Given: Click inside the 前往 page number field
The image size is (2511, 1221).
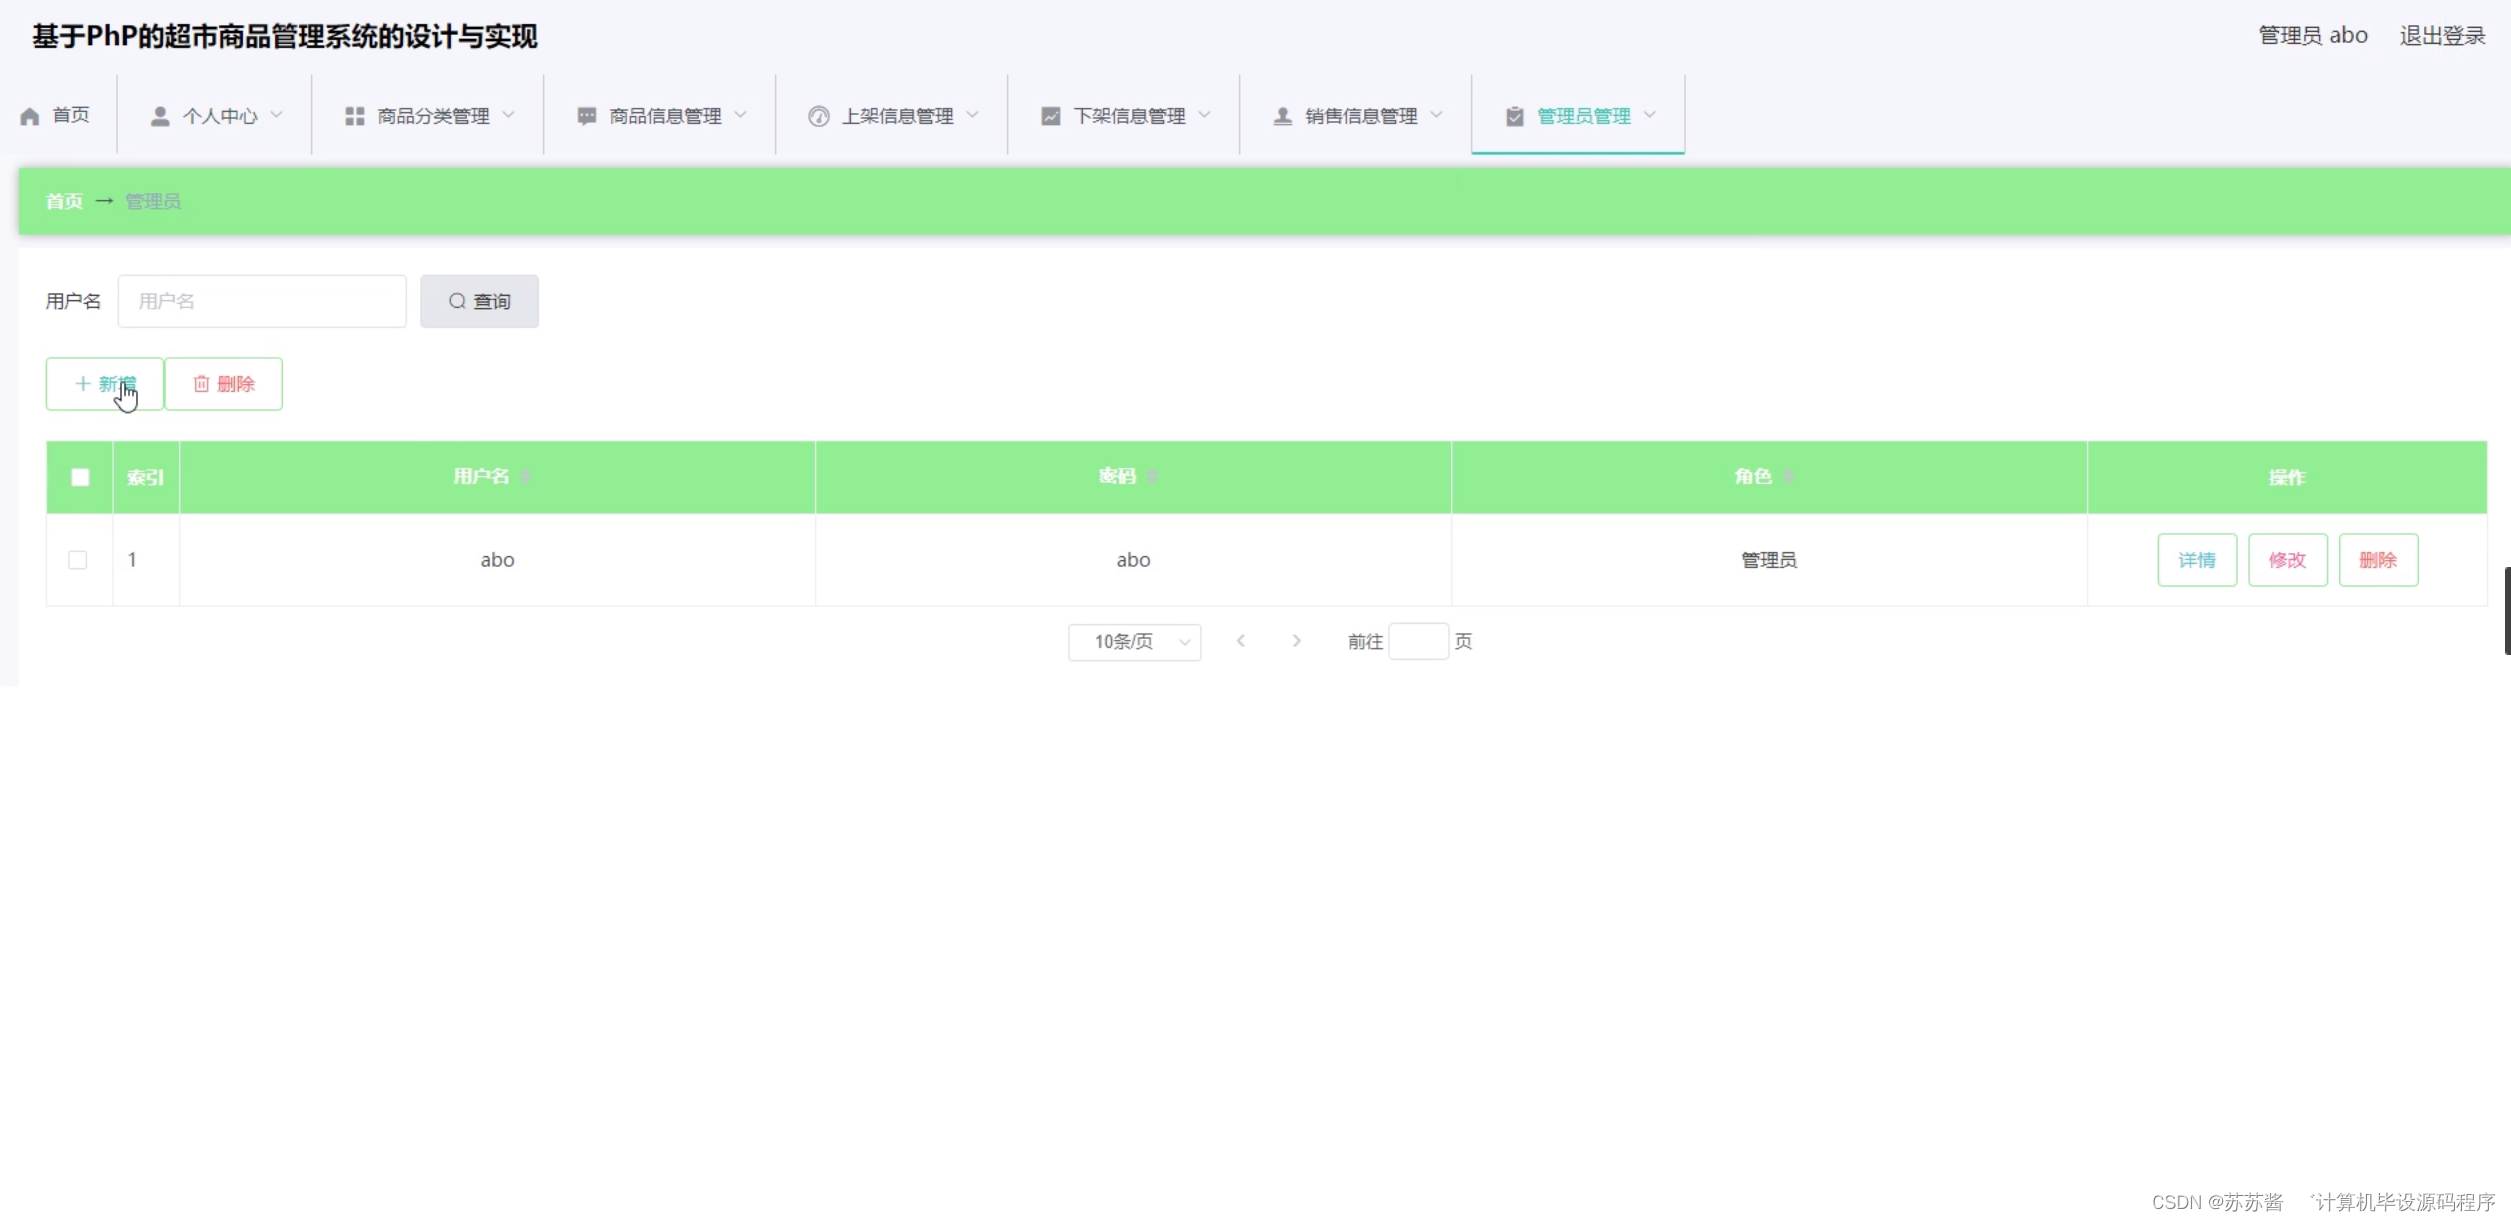Looking at the screenshot, I should coord(1419,641).
